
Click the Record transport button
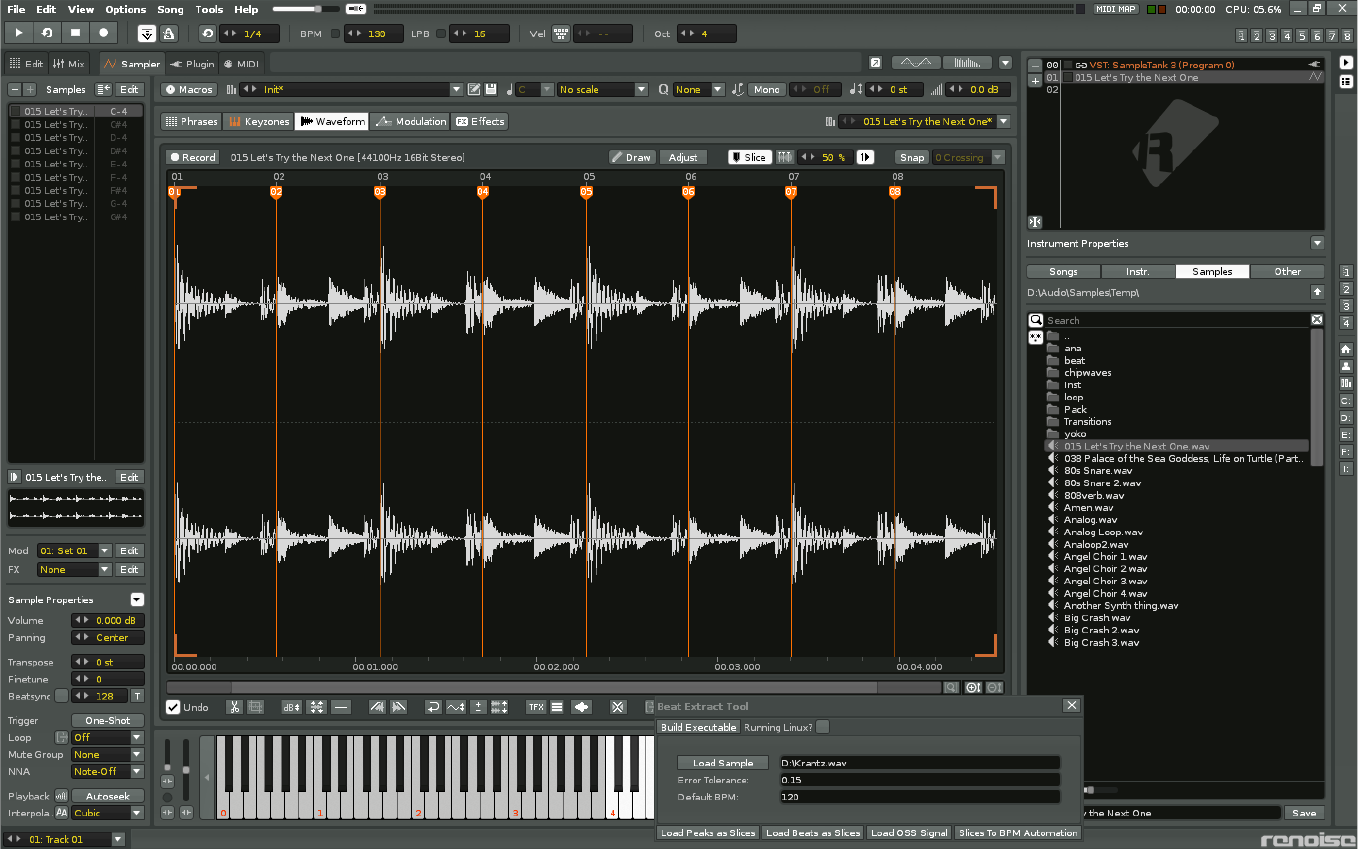tap(103, 33)
